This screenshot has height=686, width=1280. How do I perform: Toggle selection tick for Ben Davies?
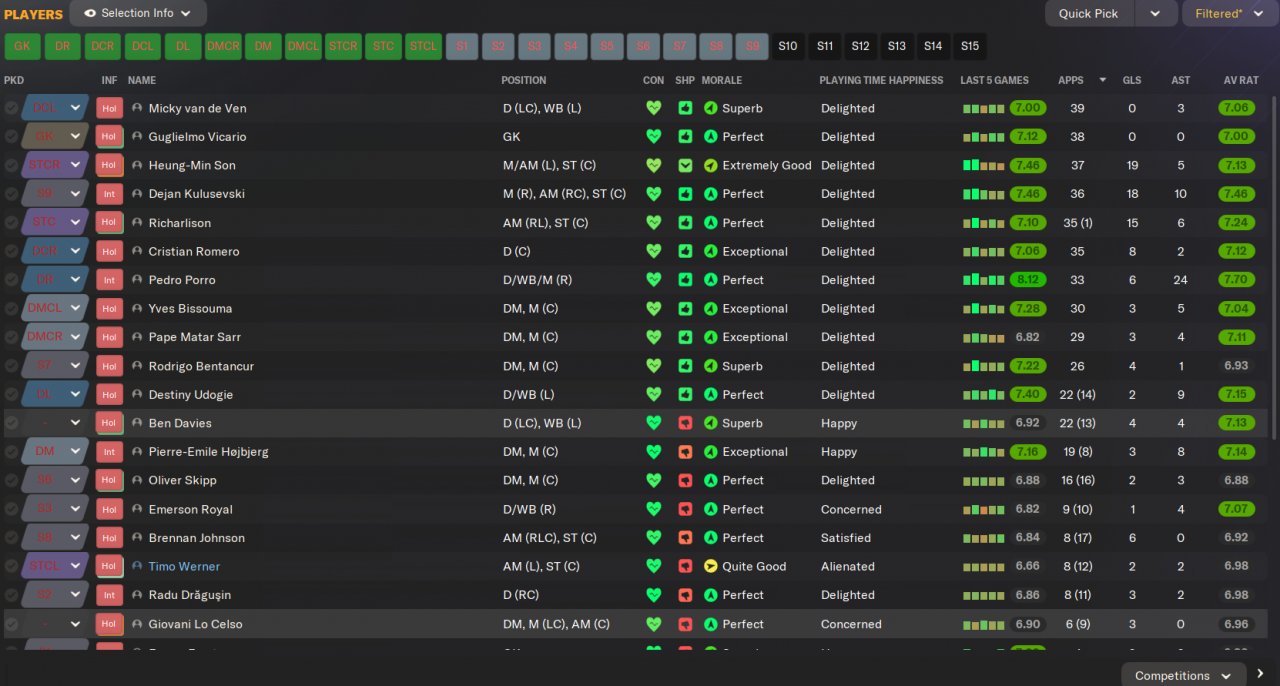tap(11, 423)
